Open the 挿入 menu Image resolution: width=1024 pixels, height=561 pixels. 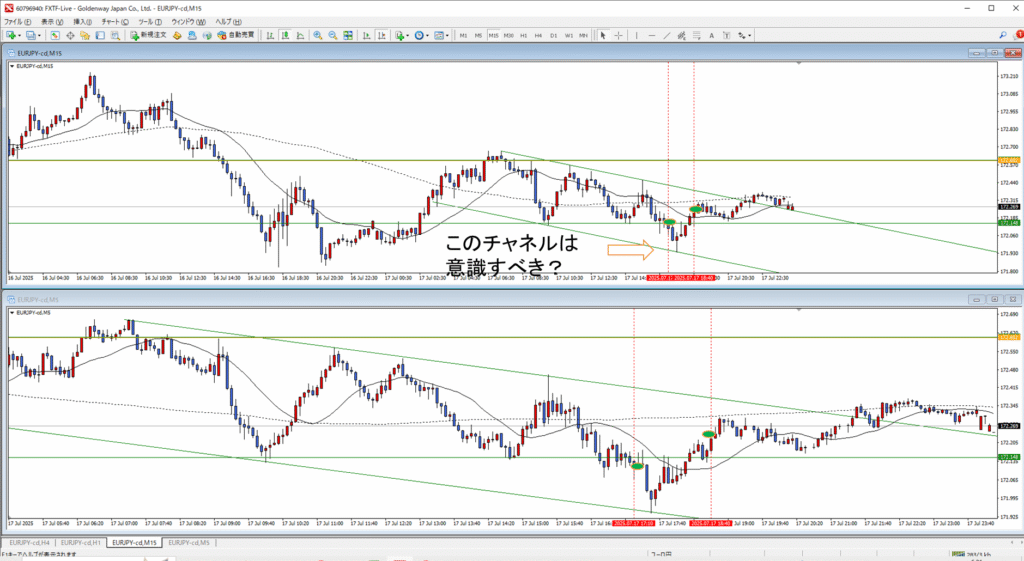83,22
